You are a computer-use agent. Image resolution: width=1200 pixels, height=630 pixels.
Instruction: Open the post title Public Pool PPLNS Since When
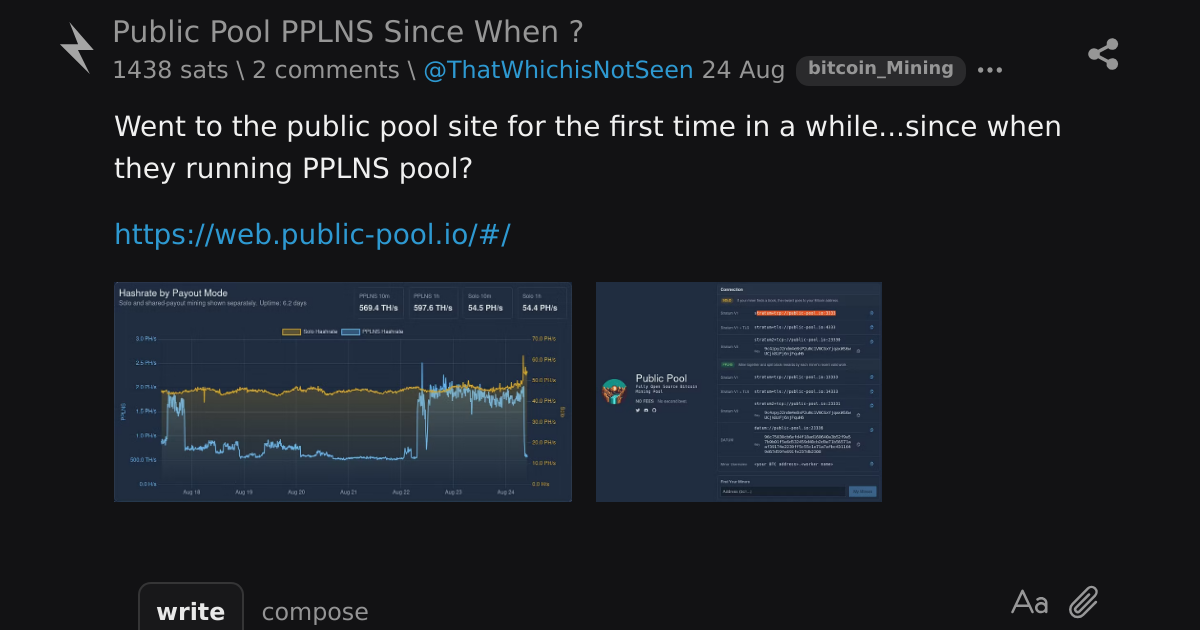(x=347, y=32)
